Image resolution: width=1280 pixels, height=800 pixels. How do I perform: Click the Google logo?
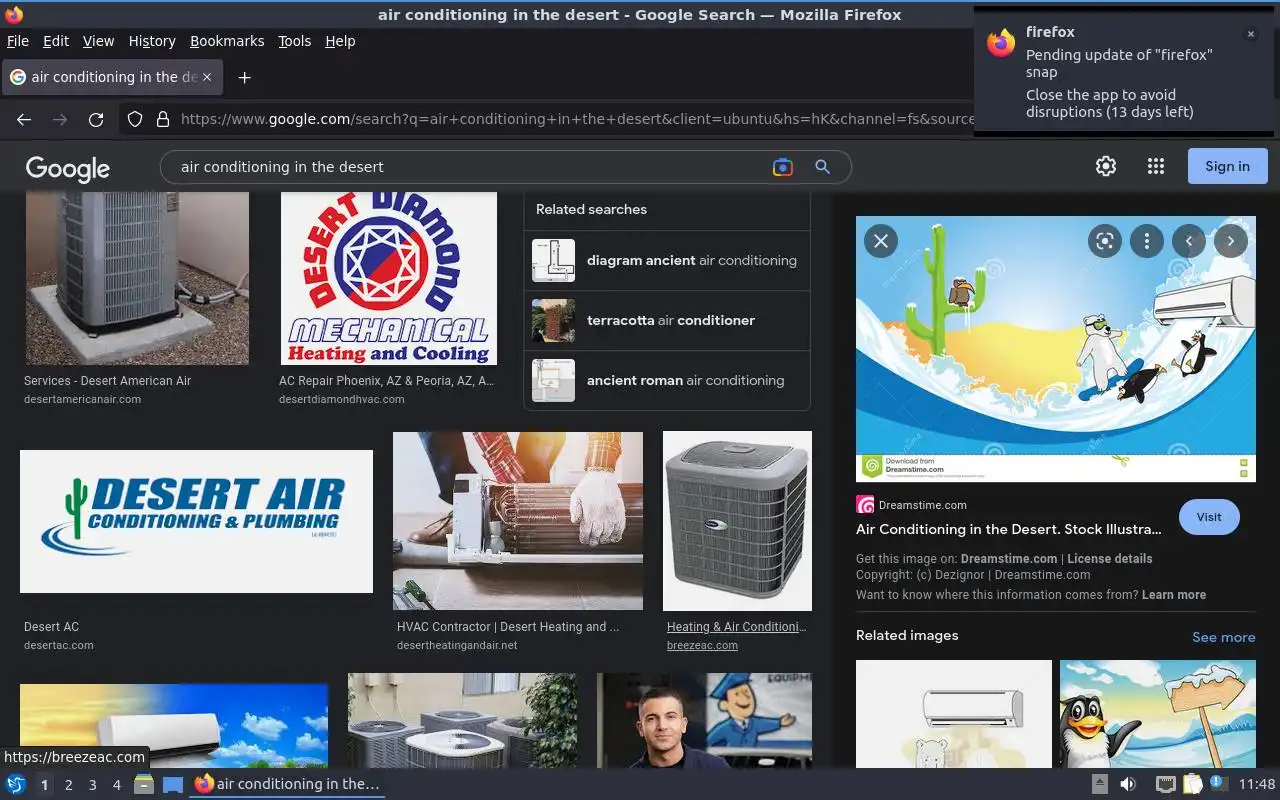point(68,168)
